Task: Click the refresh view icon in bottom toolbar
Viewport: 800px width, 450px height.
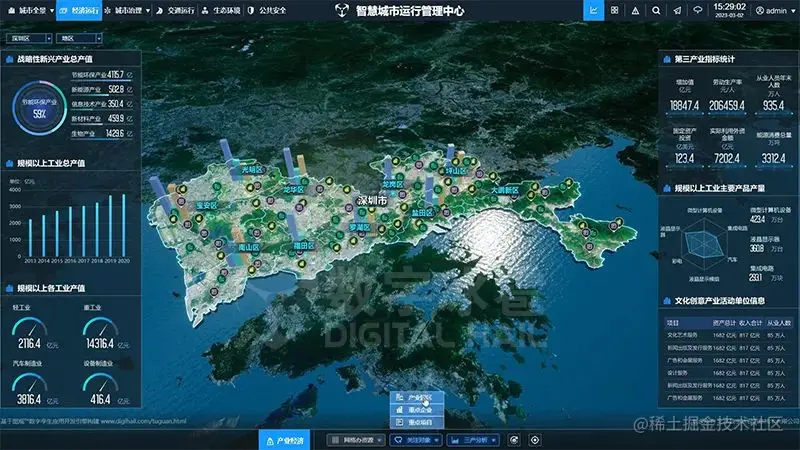Action: [514, 440]
